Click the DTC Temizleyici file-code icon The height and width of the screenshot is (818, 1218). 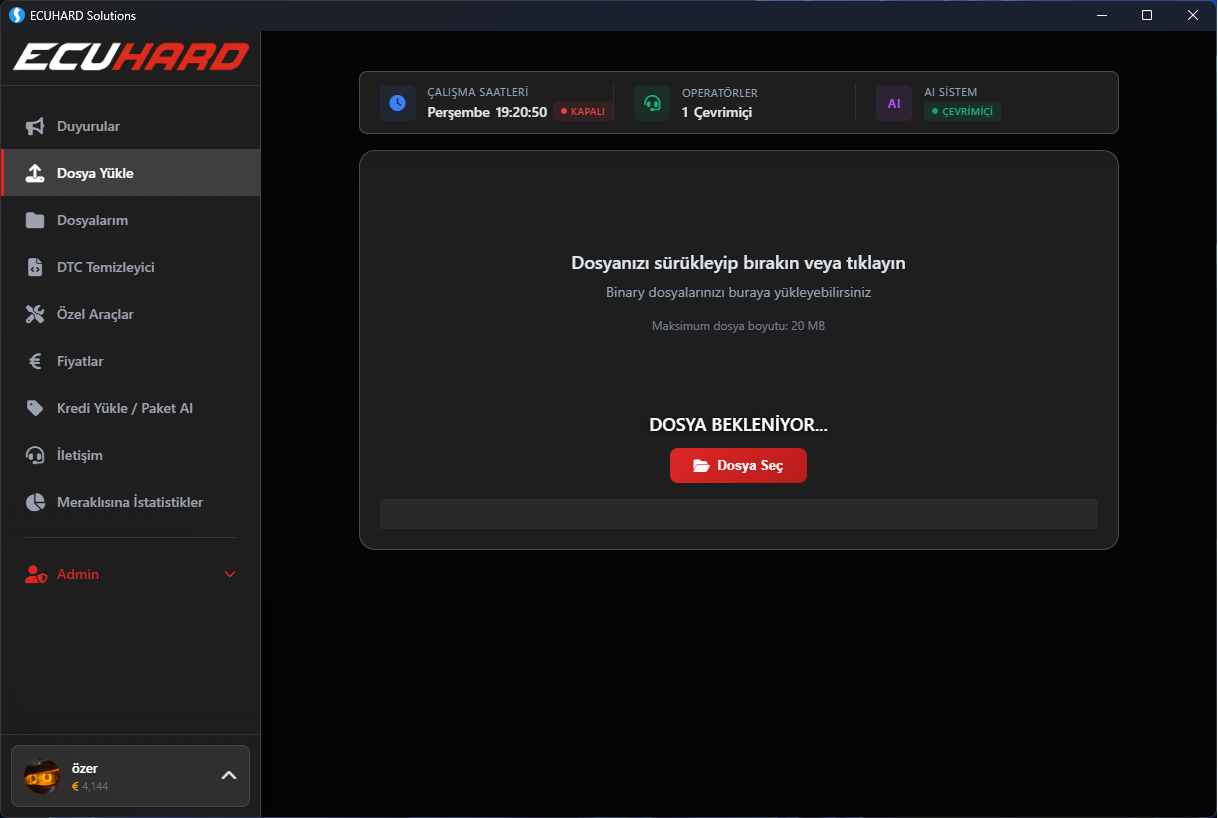tap(35, 268)
